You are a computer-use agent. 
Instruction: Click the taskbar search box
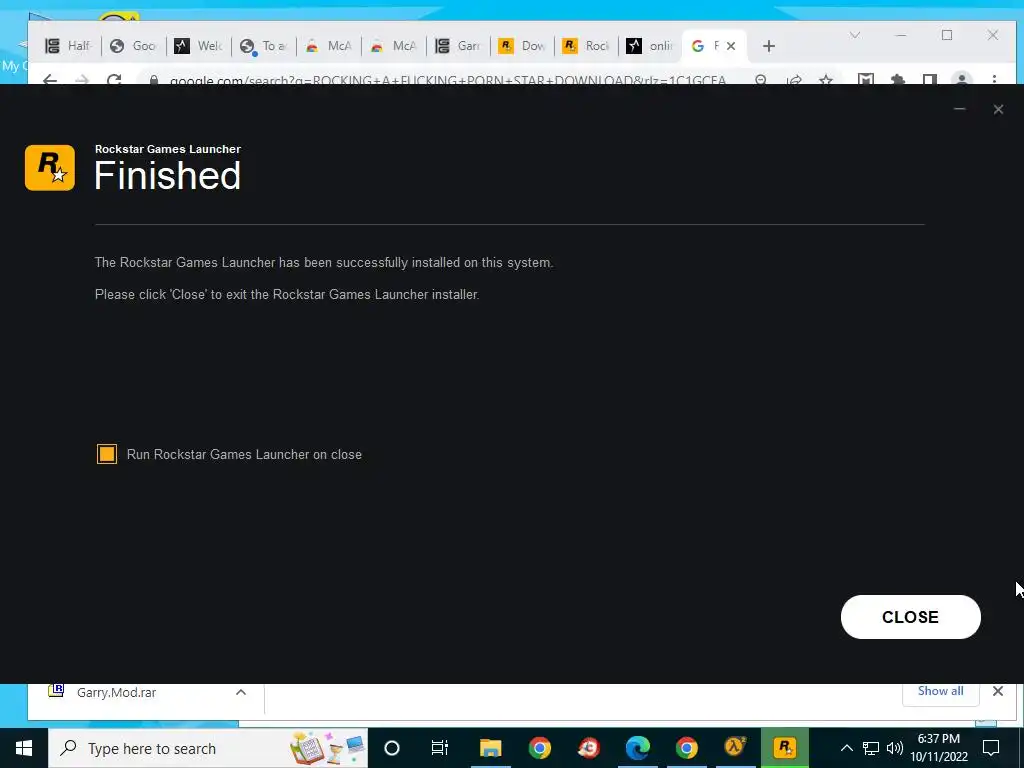click(208, 748)
